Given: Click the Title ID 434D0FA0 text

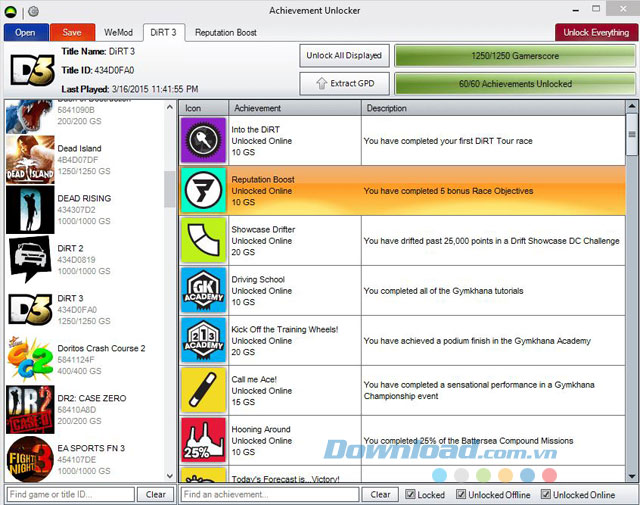Looking at the screenshot, I should click(98, 70).
